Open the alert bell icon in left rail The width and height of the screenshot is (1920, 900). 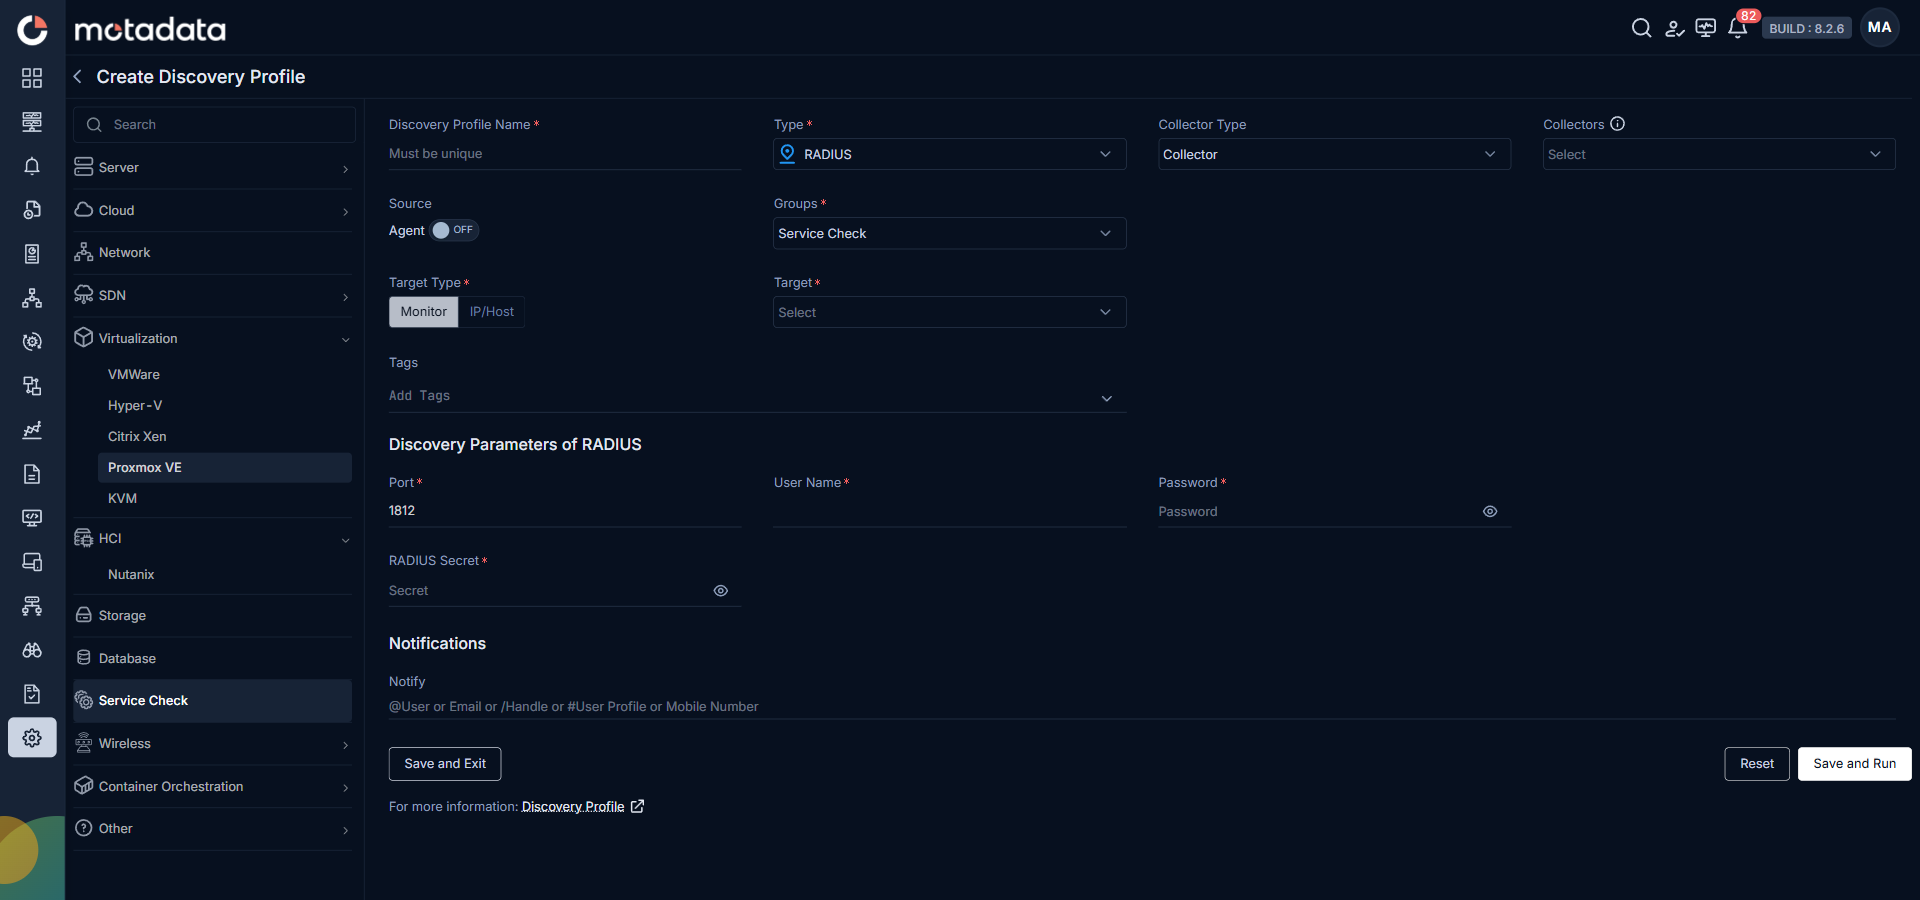[32, 166]
